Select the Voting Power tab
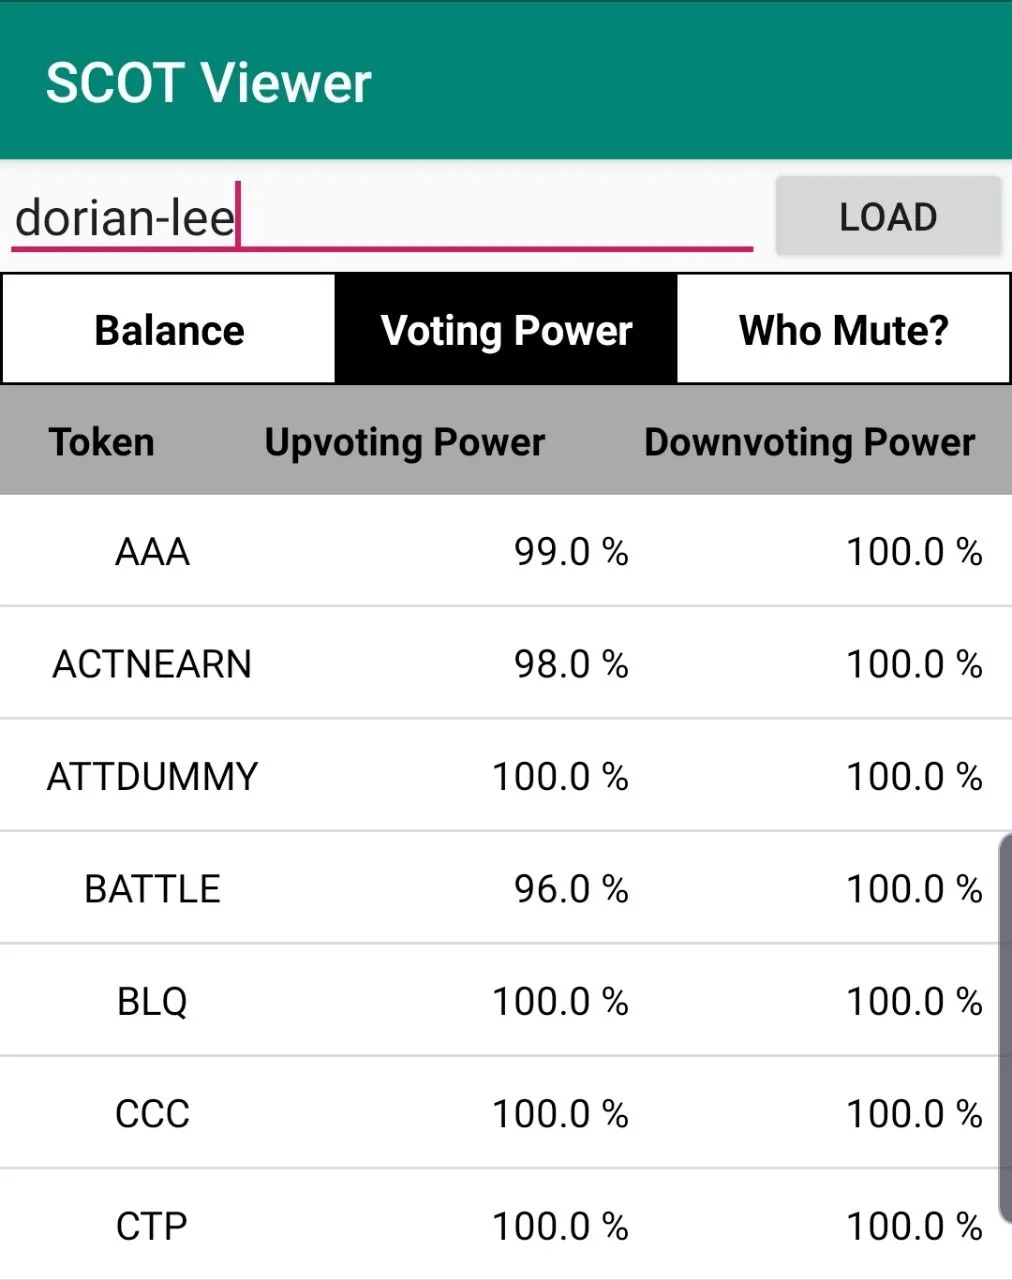Viewport: 1012px width, 1280px height. (506, 330)
